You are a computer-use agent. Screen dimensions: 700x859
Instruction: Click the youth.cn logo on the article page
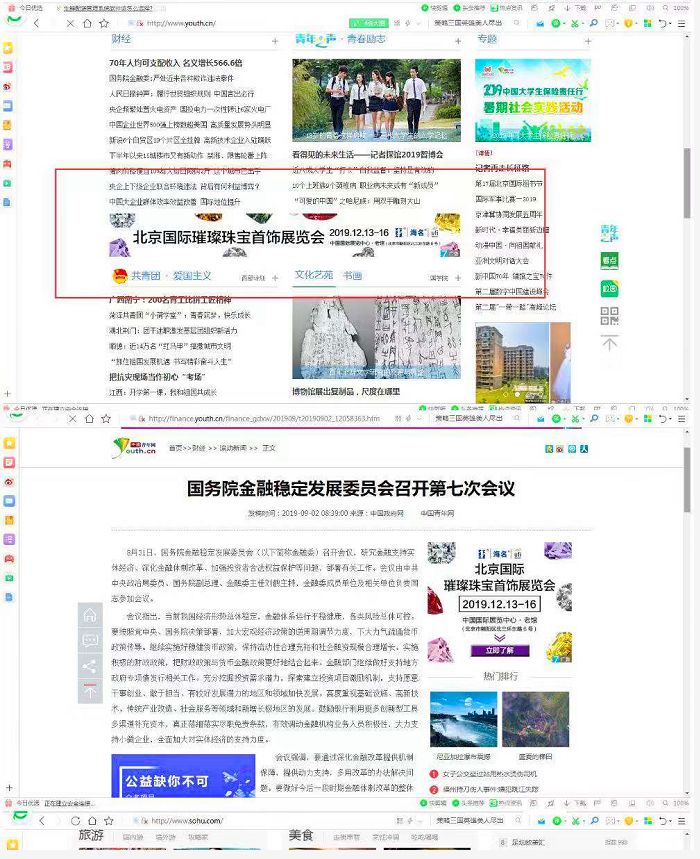coord(134,448)
